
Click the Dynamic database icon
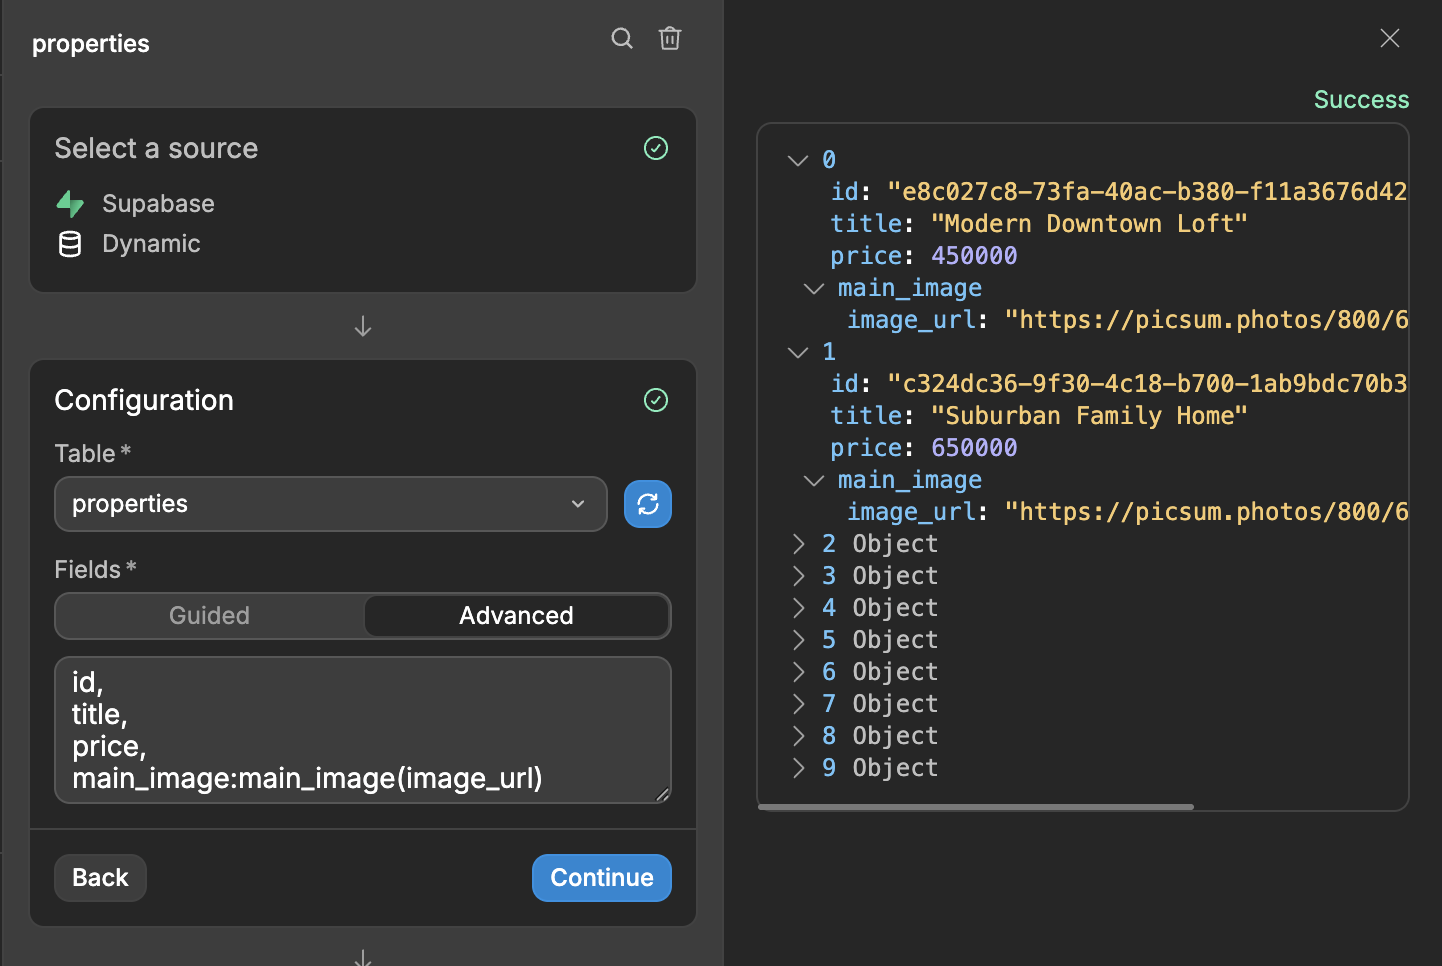pyautogui.click(x=70, y=244)
